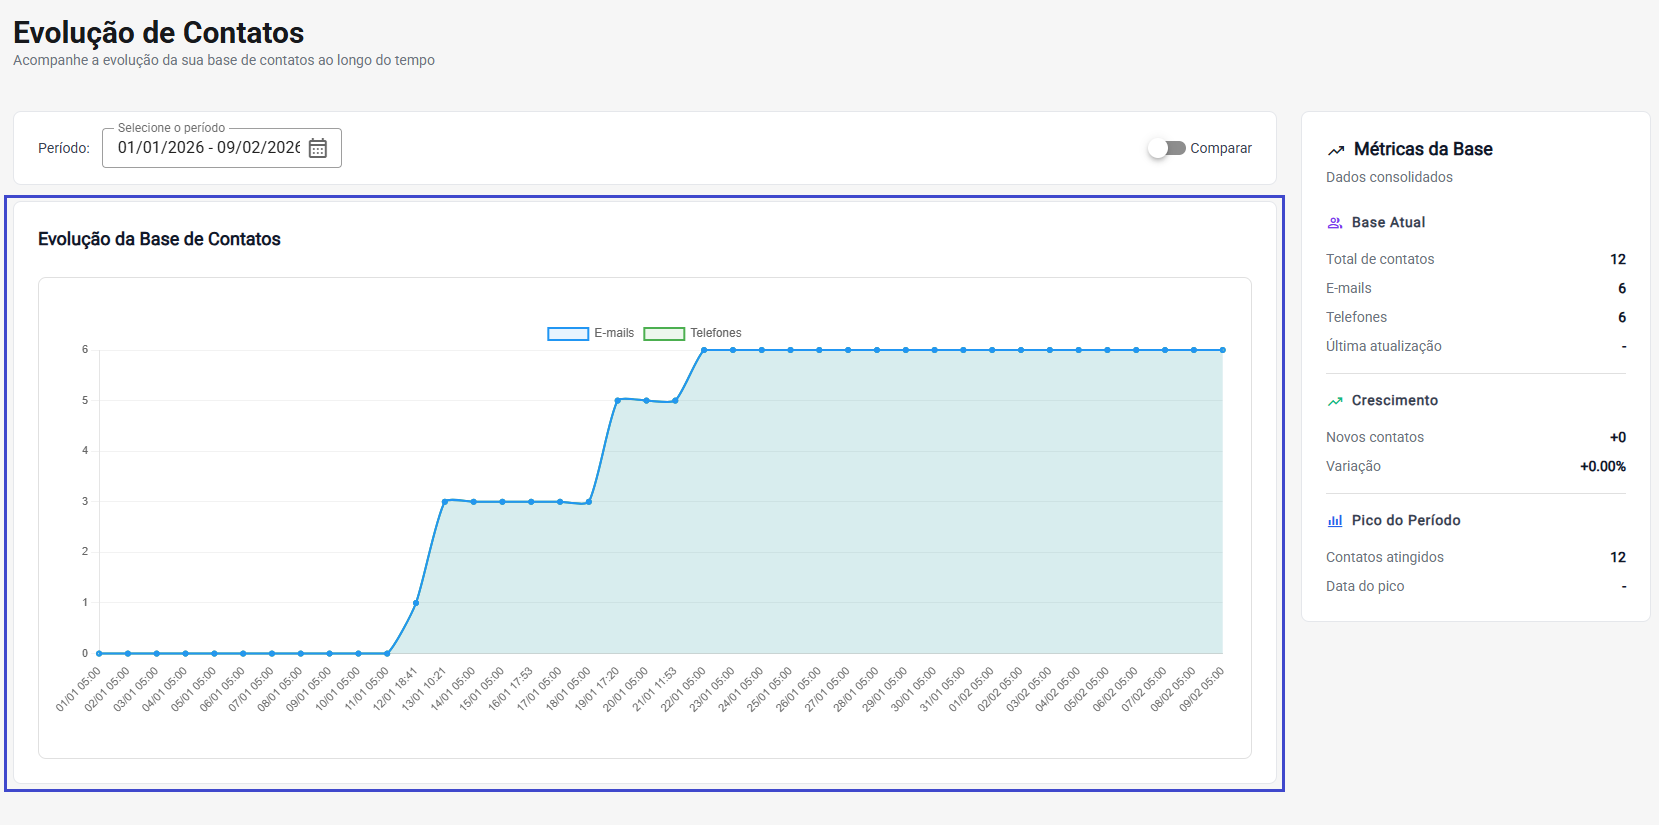1659x825 pixels.
Task: Click the Total de contatos value
Action: tap(1617, 259)
